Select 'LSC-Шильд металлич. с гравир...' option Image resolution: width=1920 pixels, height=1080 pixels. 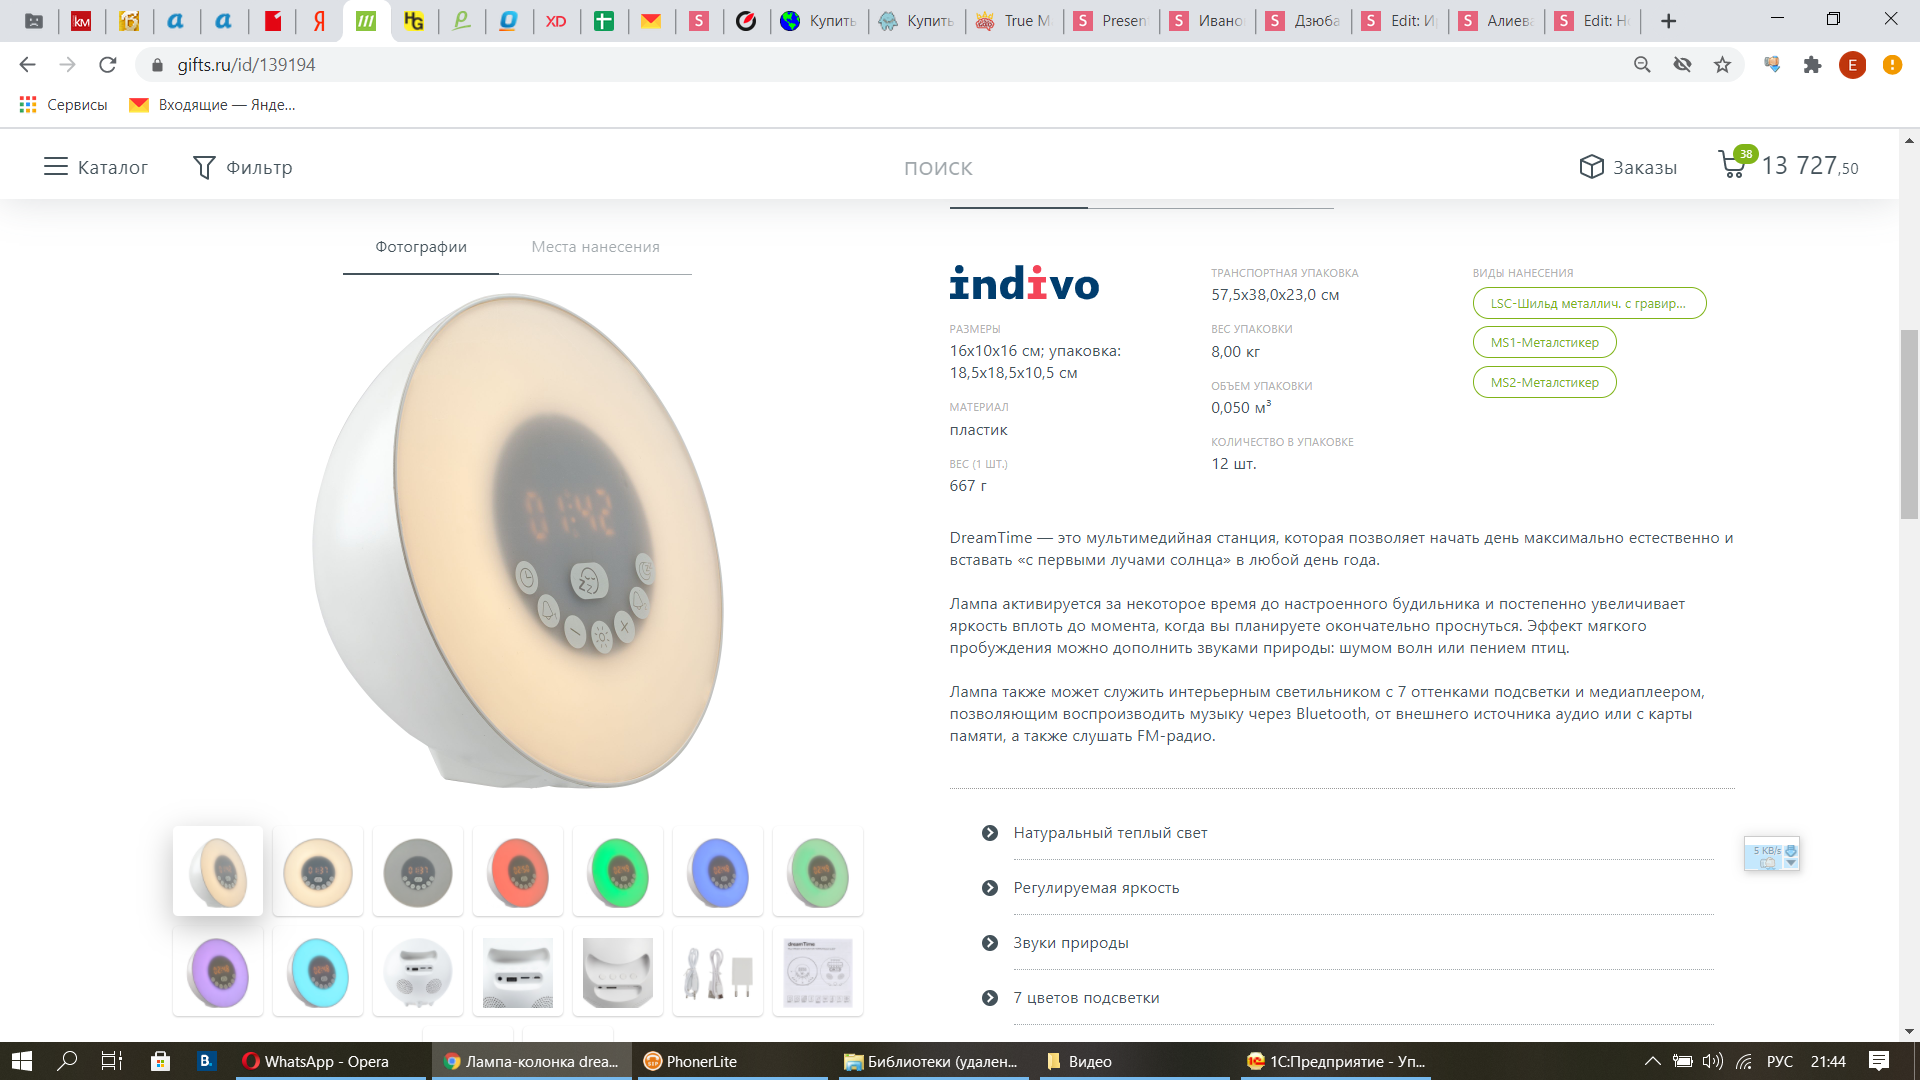[x=1589, y=303]
